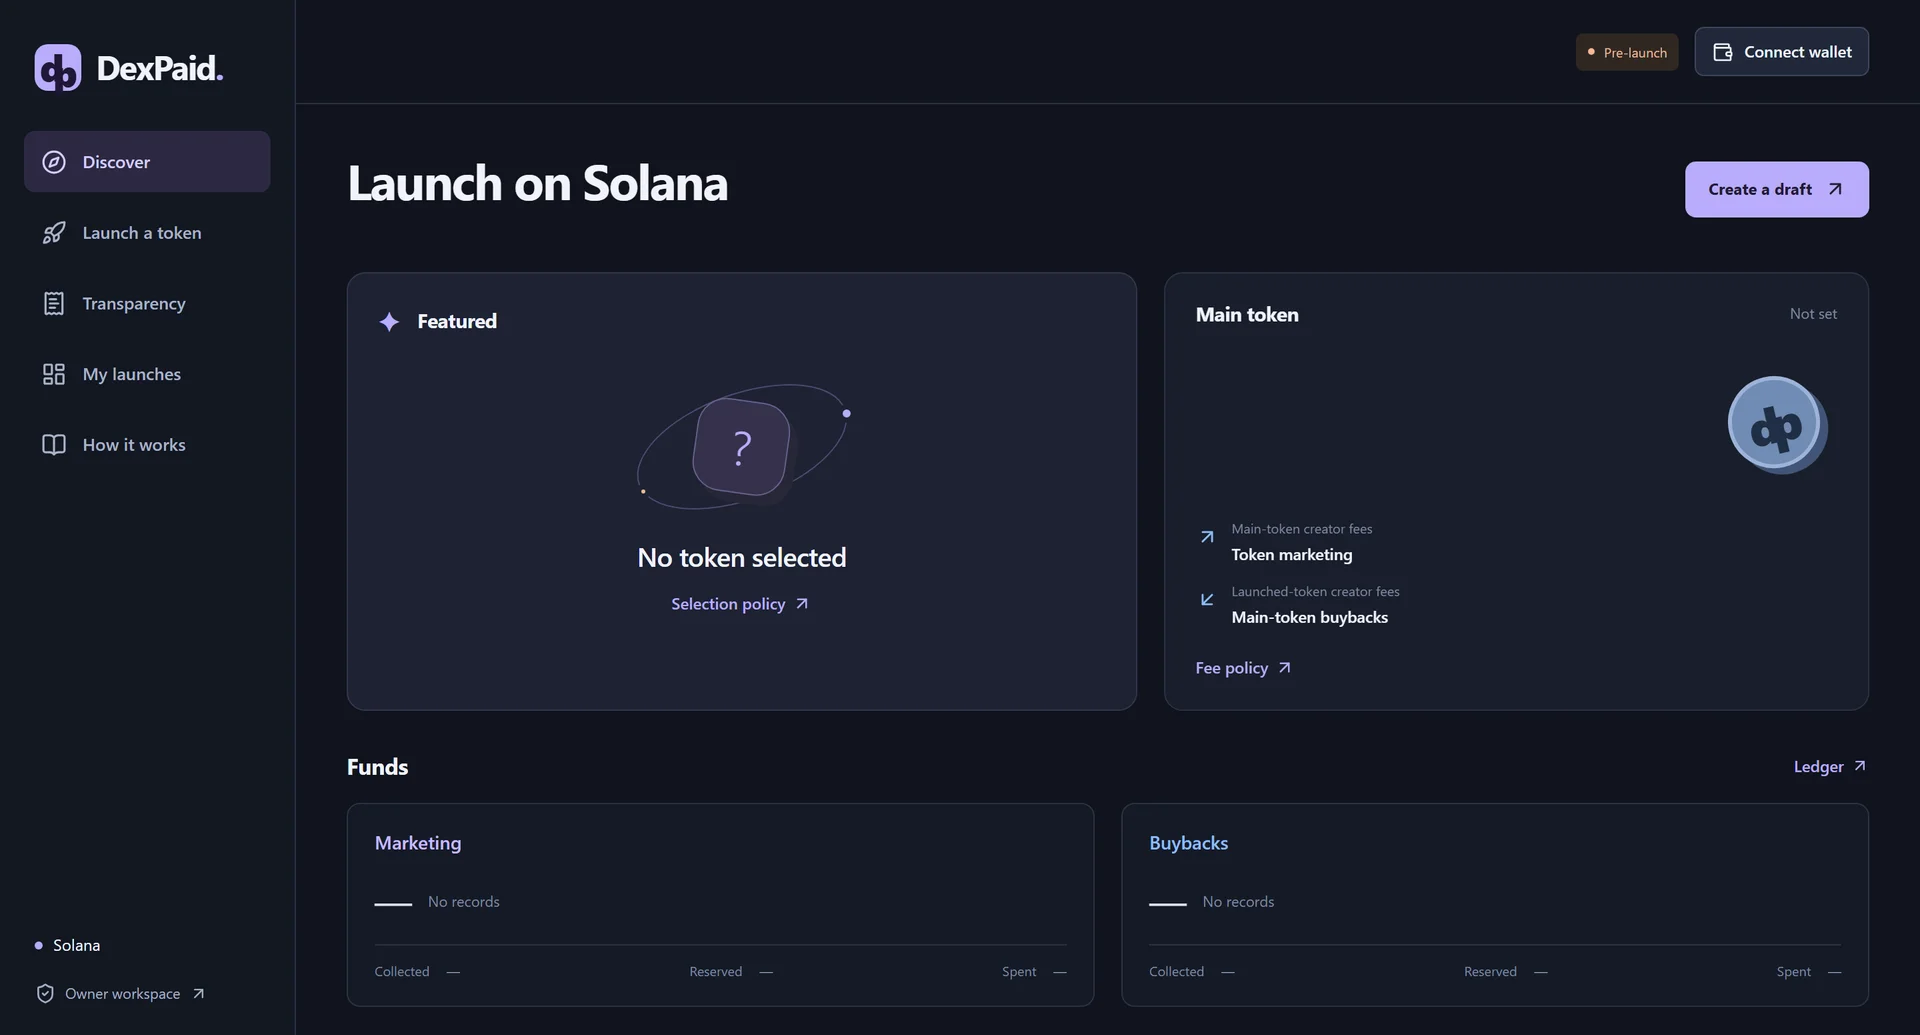Click the shield icon beside Owner workspace
The image size is (1920, 1035).
click(x=45, y=994)
